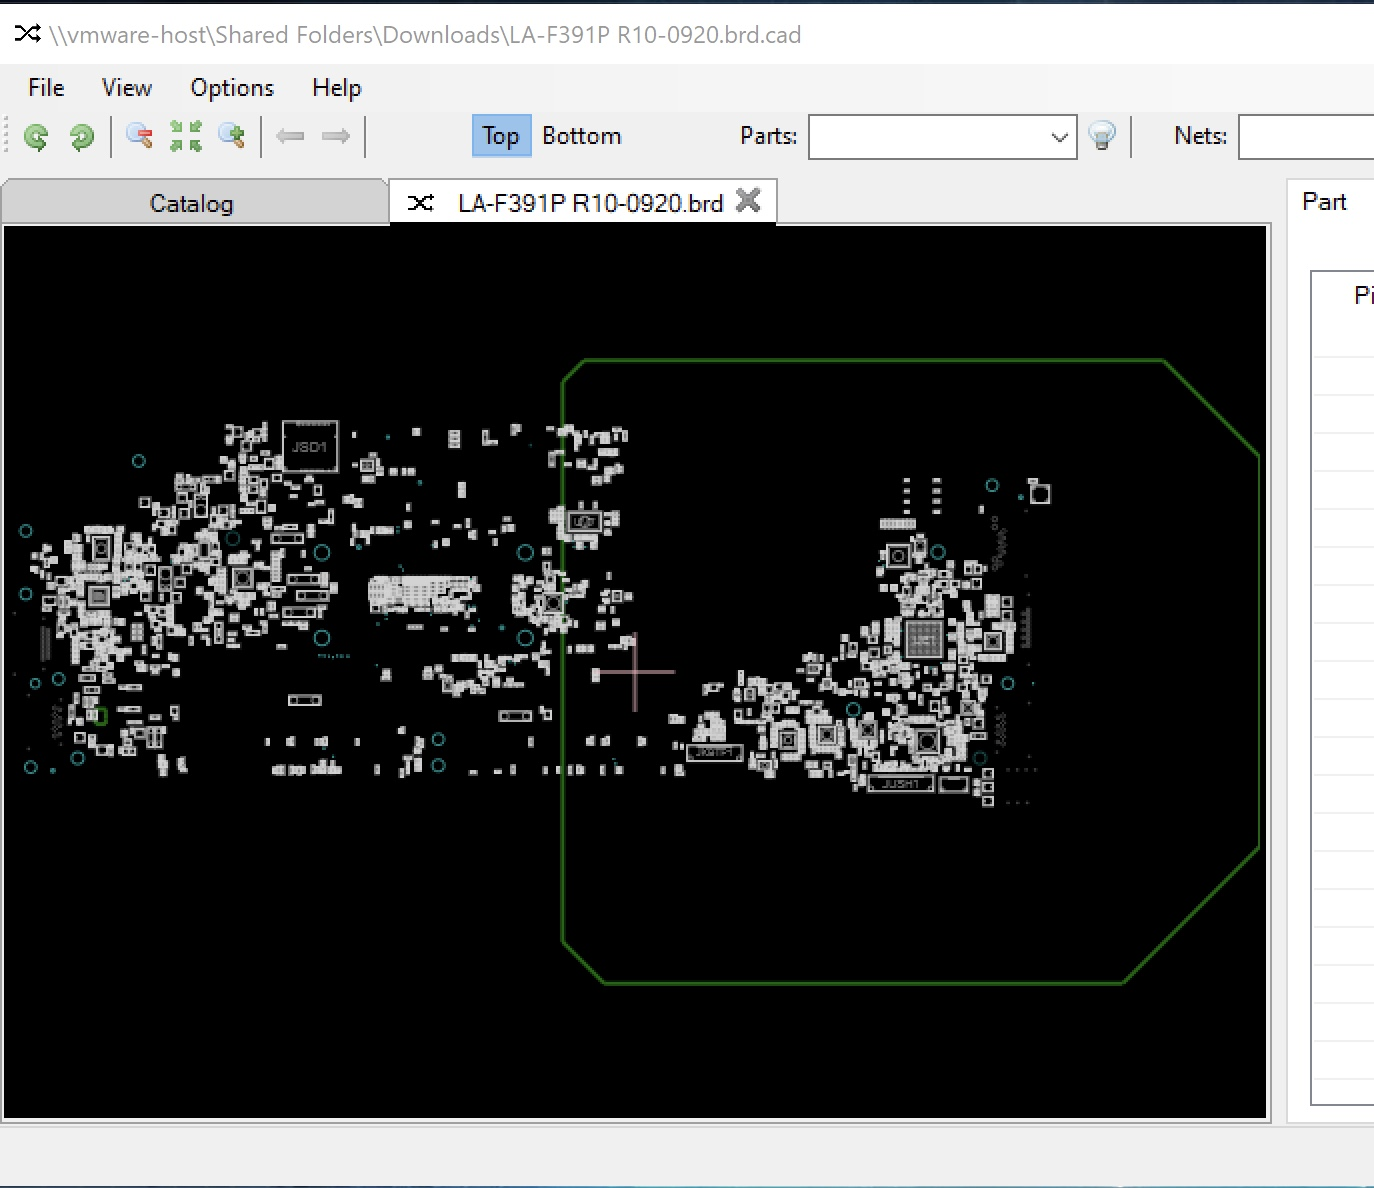Go forward with the right arrow
This screenshot has height=1188, width=1374.
pos(336,136)
